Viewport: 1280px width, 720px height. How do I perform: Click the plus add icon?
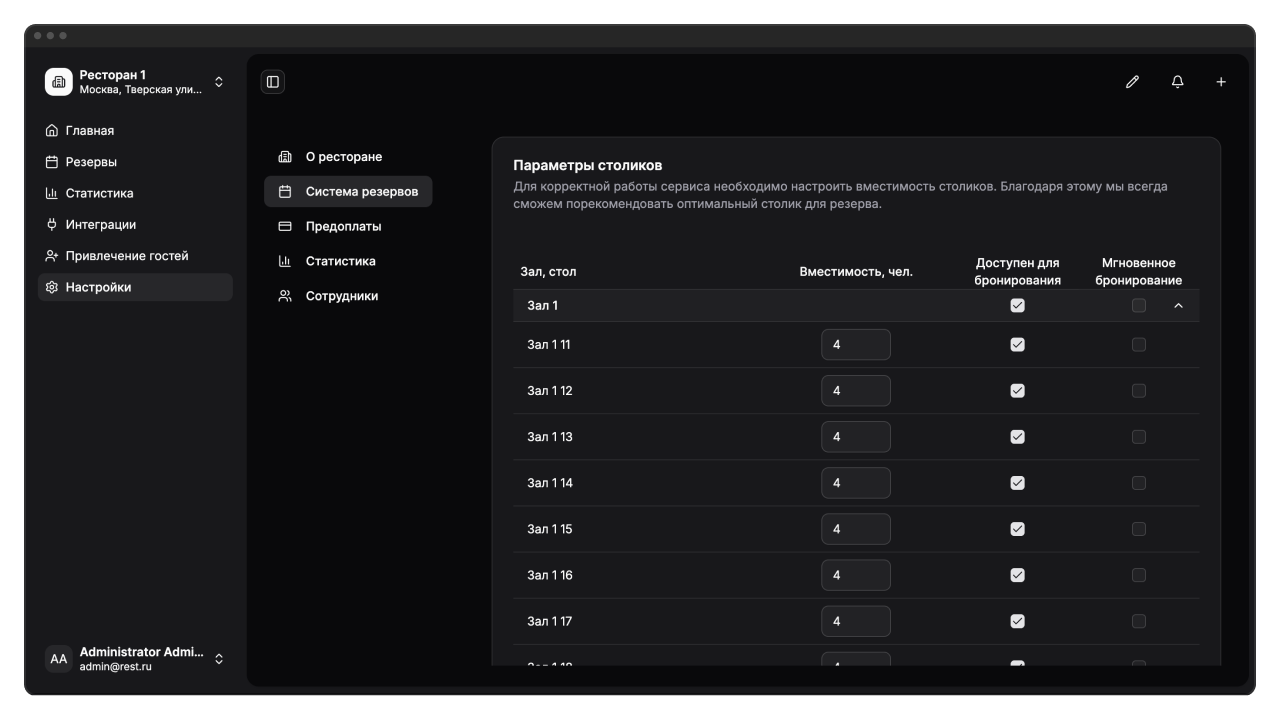point(1221,82)
